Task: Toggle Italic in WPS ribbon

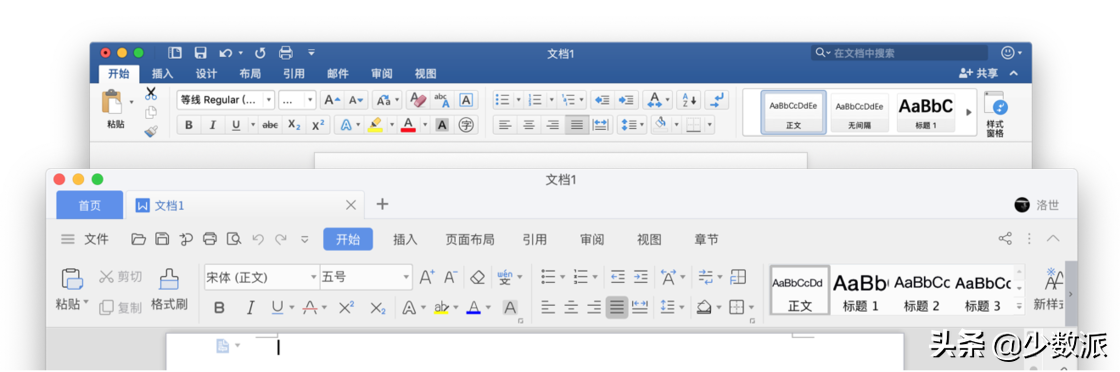Action: coord(250,308)
